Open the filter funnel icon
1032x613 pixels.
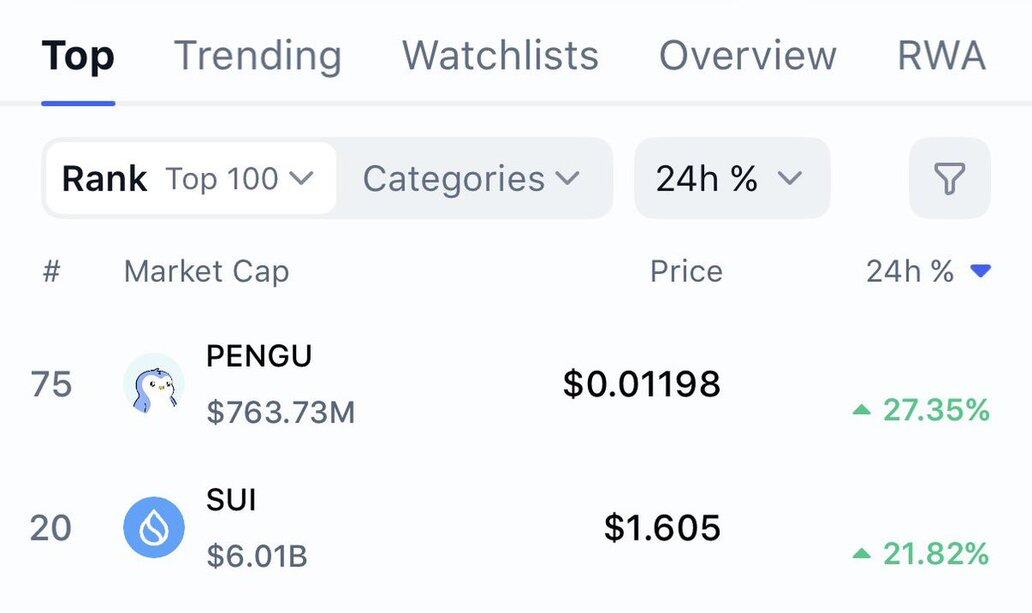coord(949,179)
